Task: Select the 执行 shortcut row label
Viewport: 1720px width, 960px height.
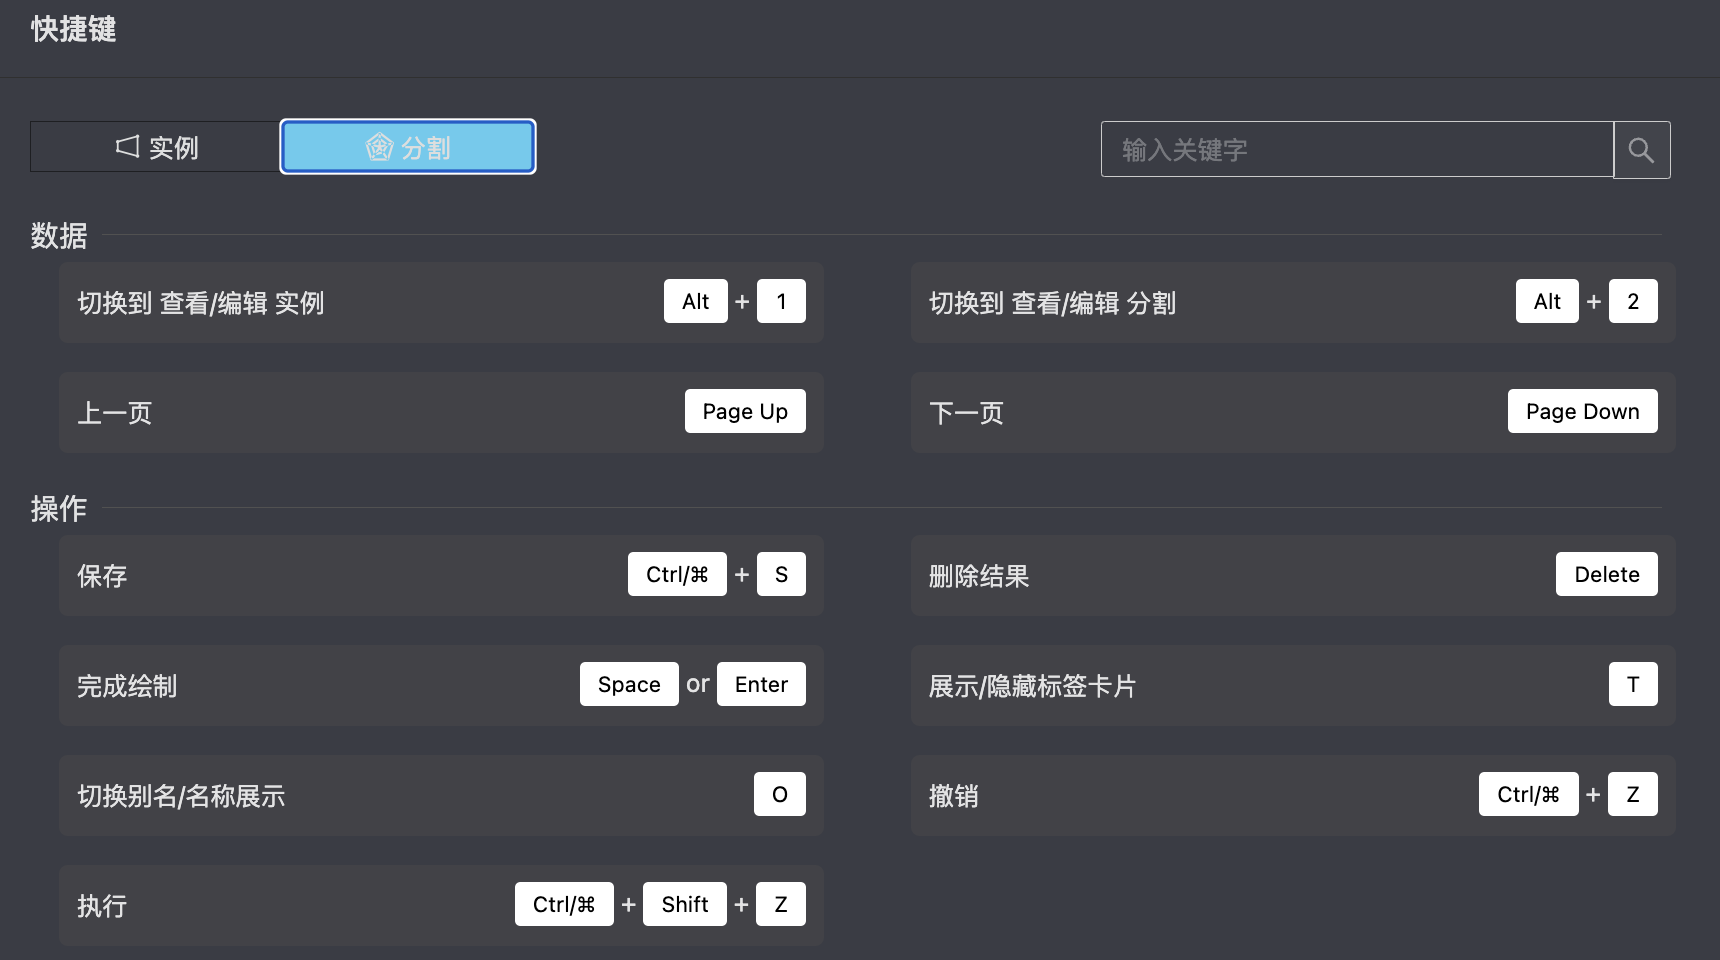Action: tap(102, 906)
